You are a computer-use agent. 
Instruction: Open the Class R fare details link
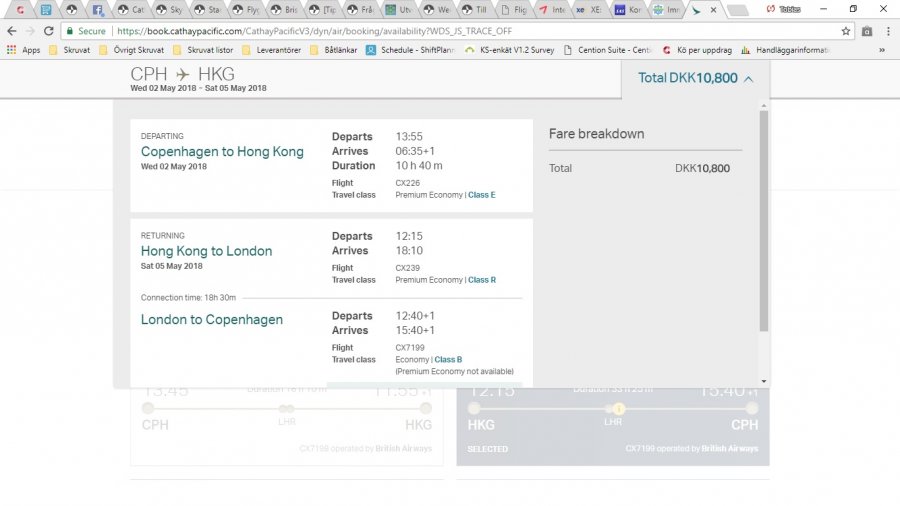coord(481,280)
